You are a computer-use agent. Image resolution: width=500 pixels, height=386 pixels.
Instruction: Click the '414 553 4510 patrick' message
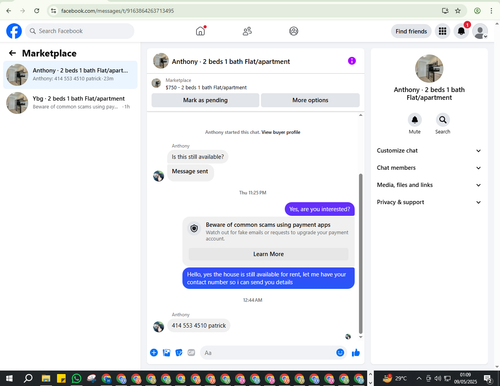click(199, 326)
